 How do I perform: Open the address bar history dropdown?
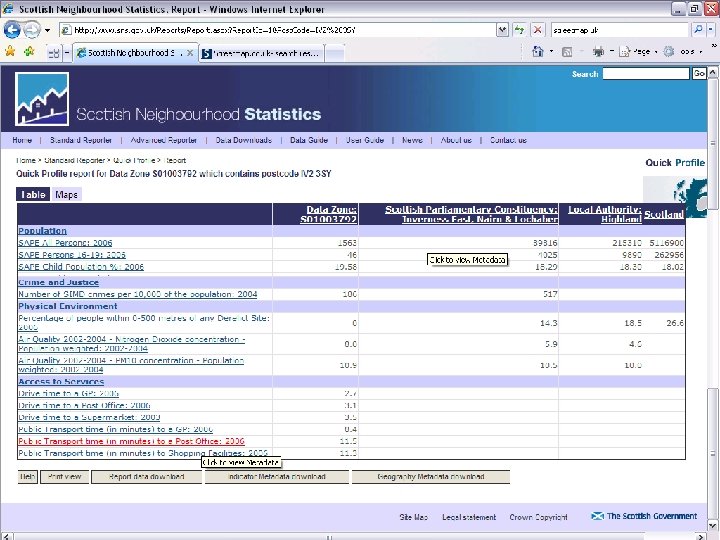[502, 30]
